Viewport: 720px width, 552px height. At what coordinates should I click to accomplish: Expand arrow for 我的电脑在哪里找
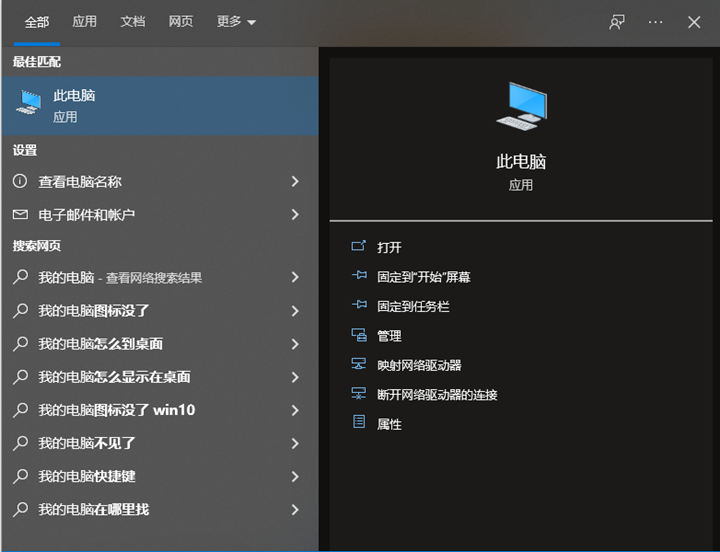pyautogui.click(x=295, y=509)
